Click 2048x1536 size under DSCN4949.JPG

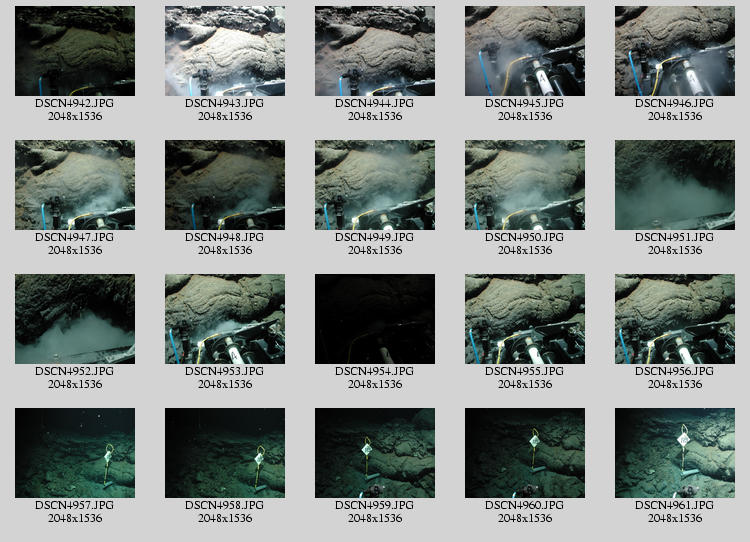[375, 250]
